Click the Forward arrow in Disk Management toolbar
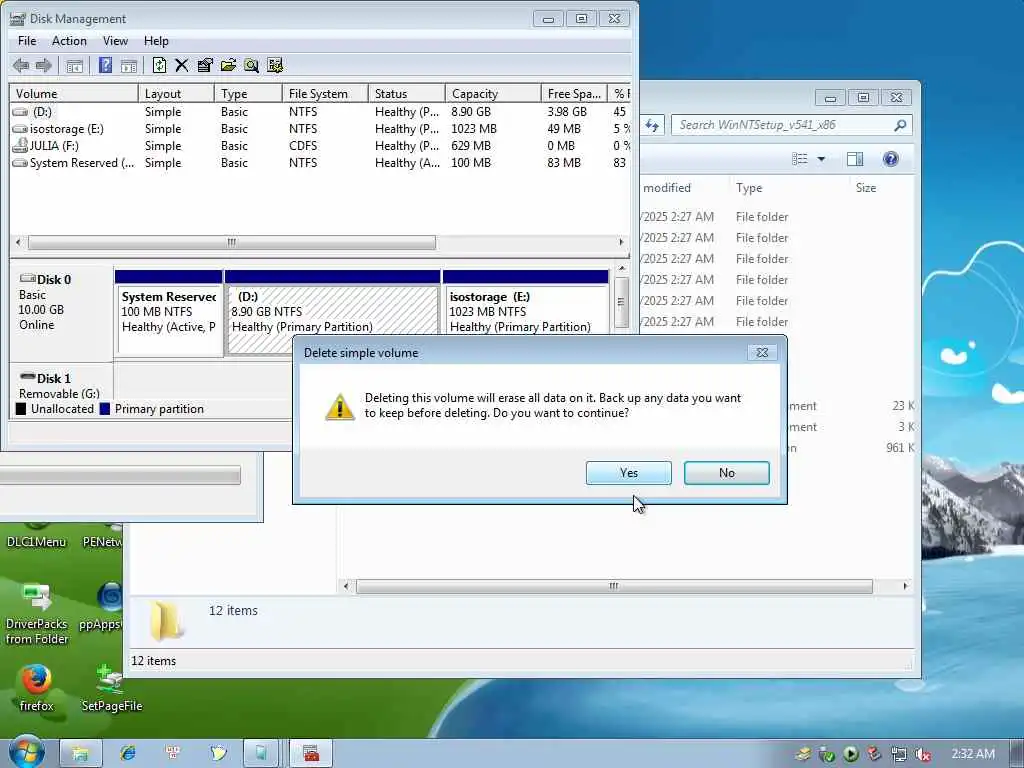This screenshot has width=1024, height=768. coord(44,65)
